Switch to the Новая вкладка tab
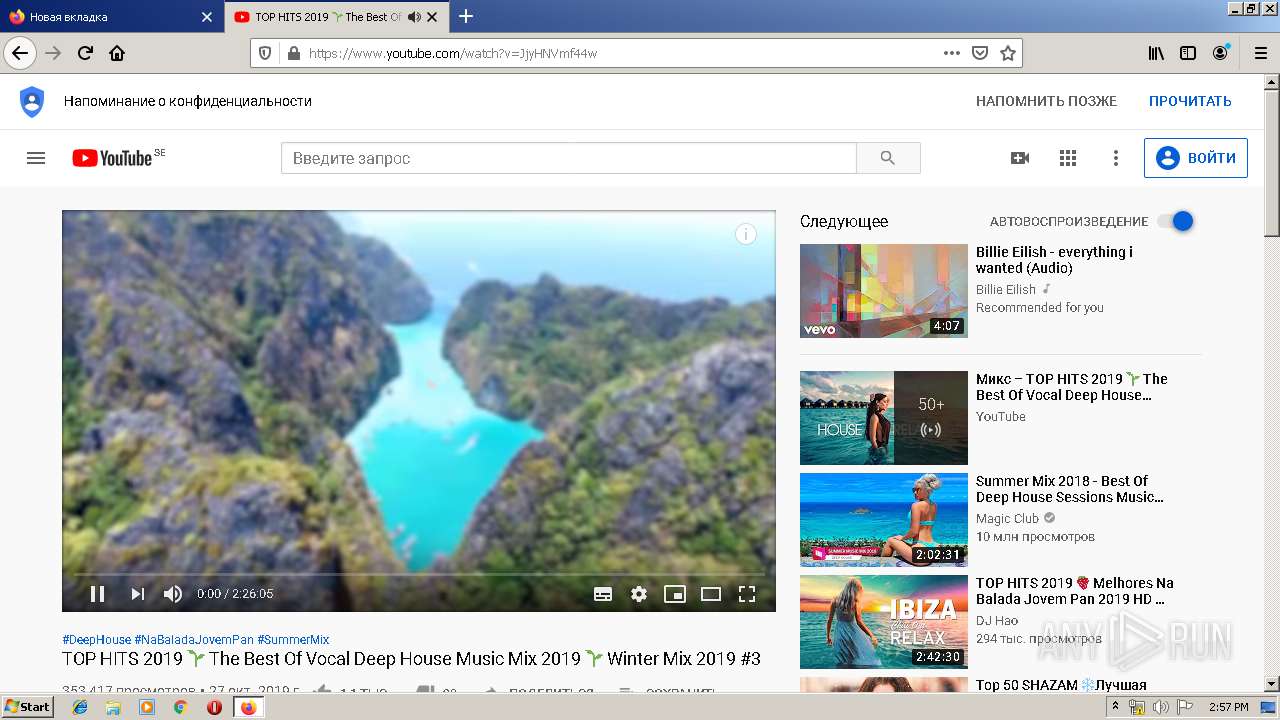The height and width of the screenshot is (720, 1280). click(x=110, y=17)
